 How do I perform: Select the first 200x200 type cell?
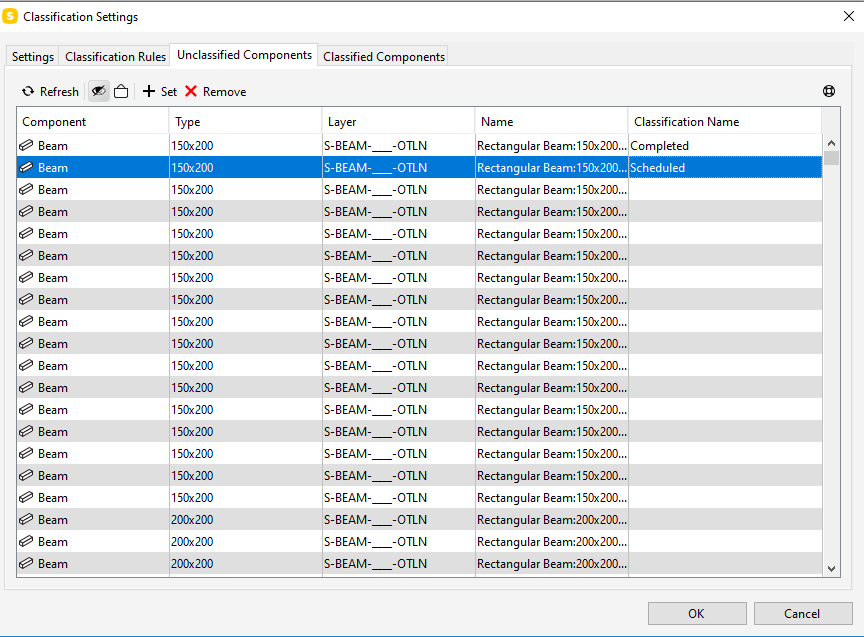tap(246, 520)
